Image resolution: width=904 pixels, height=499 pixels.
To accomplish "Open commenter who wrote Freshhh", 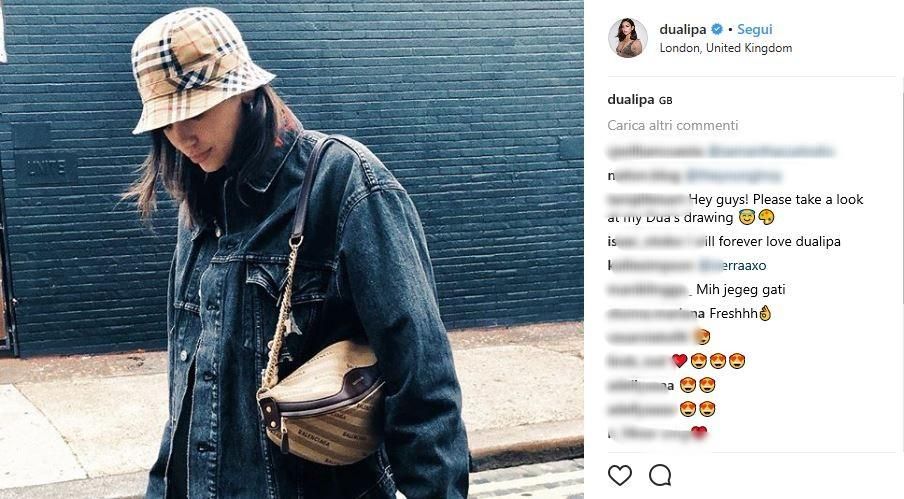I will point(656,314).
